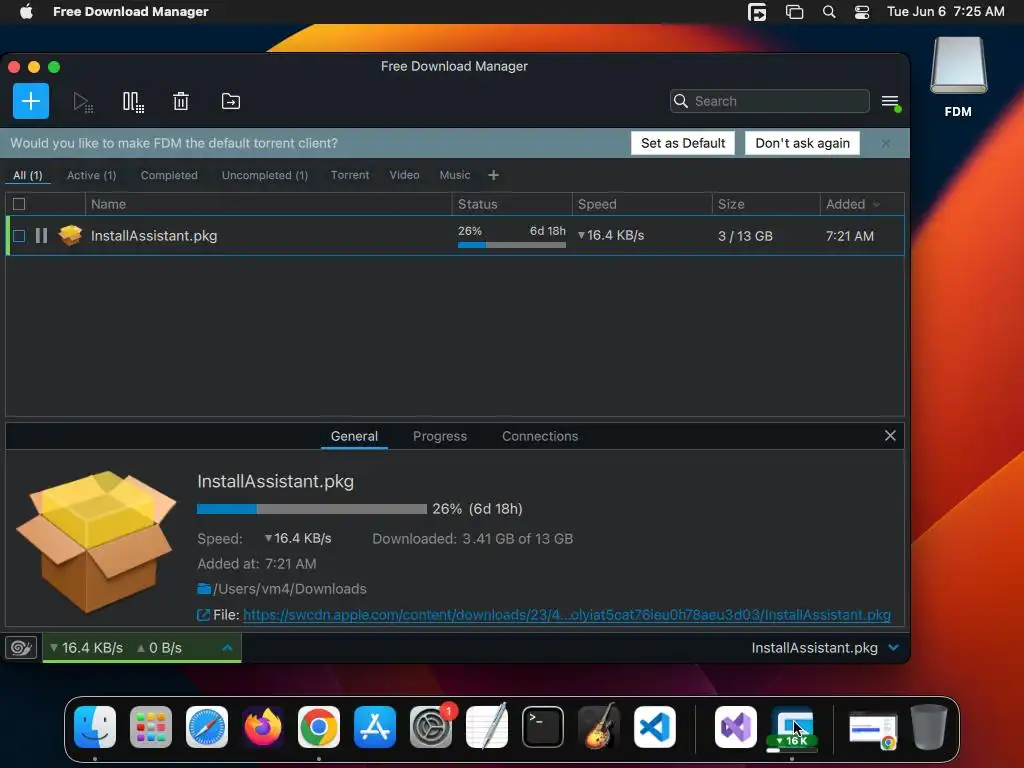
Task: Select the Music filter tab
Action: 455,175
